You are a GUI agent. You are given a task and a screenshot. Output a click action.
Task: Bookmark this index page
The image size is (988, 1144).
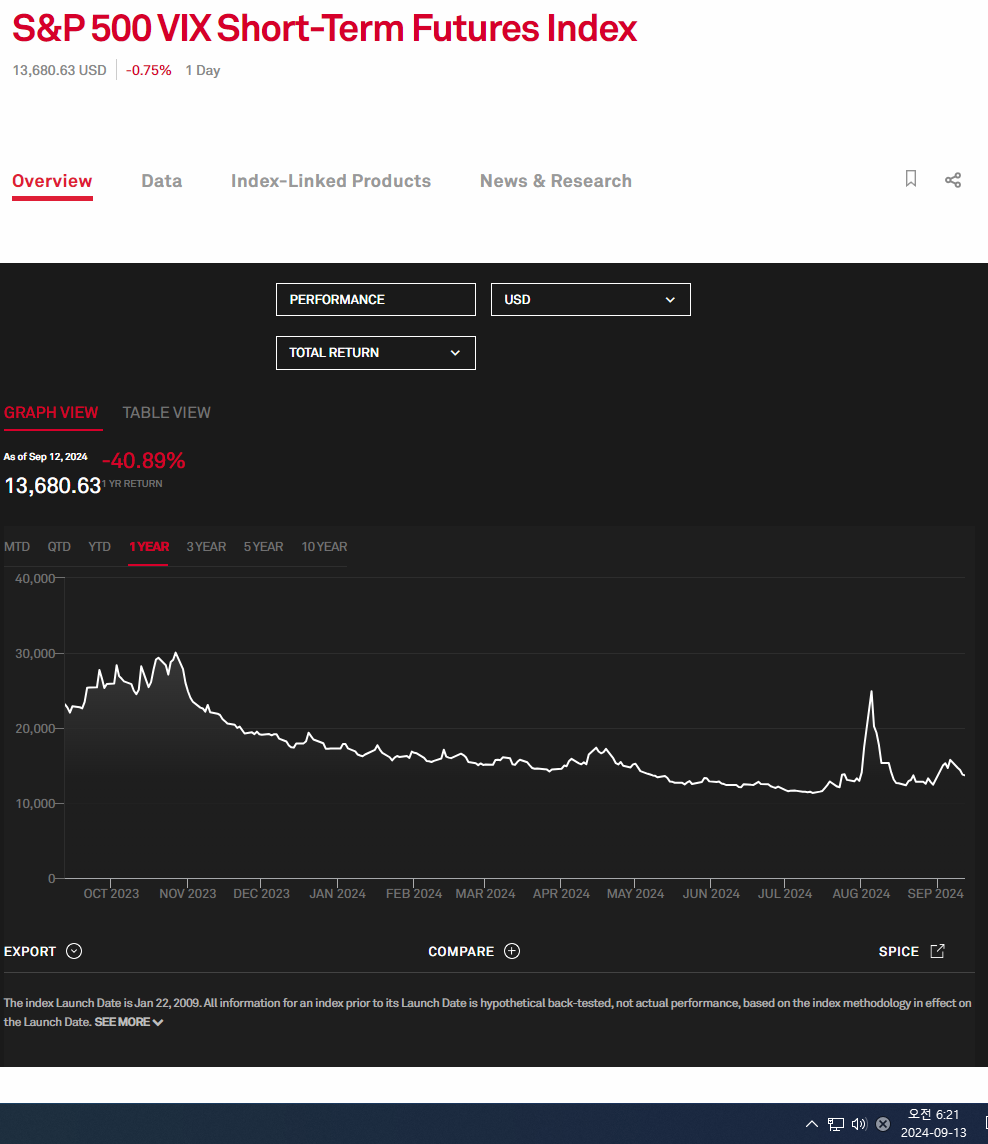pos(911,179)
